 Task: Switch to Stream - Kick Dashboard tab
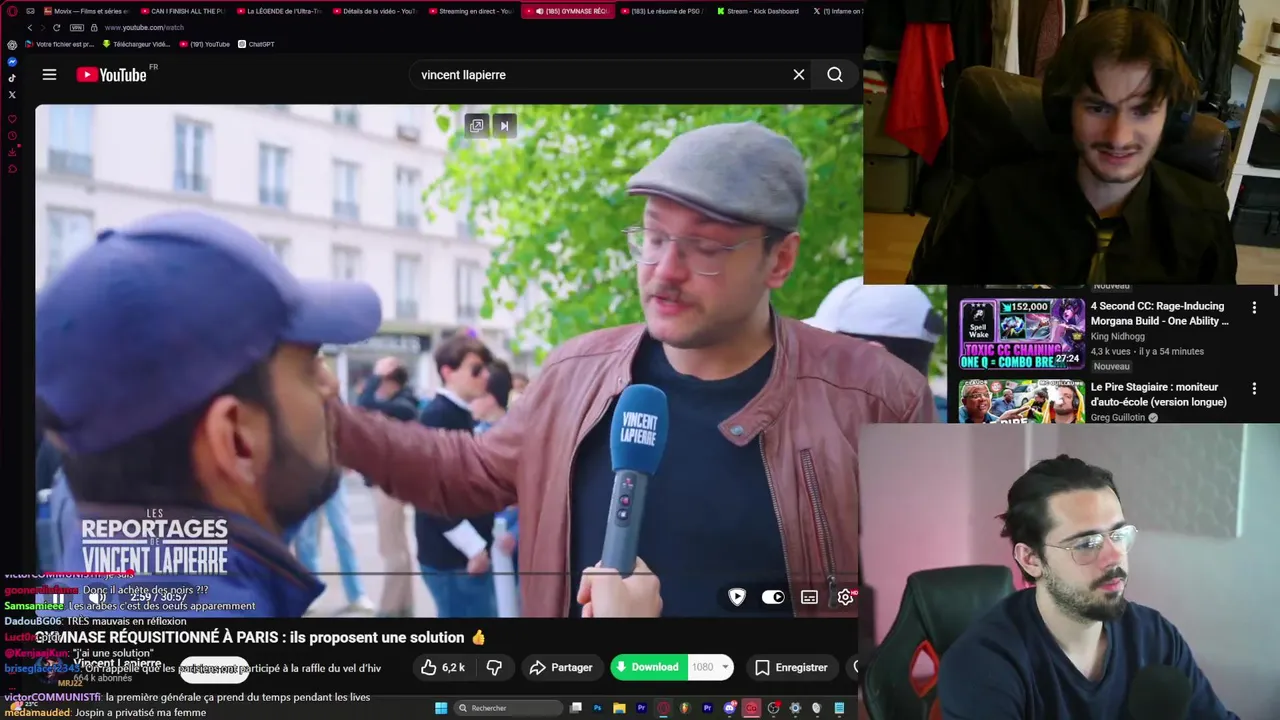pos(760,11)
